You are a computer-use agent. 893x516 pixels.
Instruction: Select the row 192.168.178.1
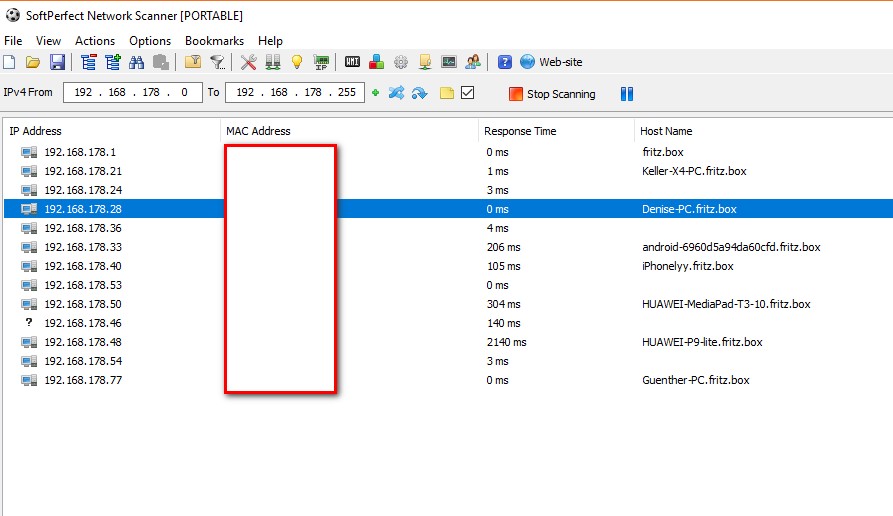coord(448,152)
